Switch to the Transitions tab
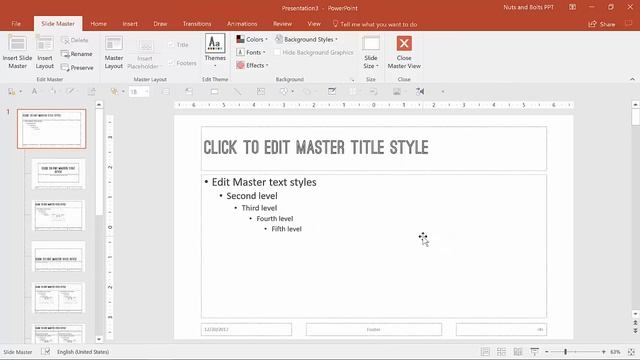 point(197,24)
